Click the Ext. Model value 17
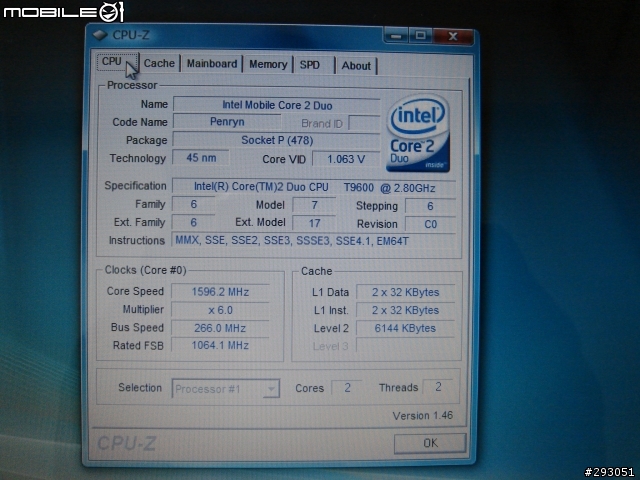This screenshot has height=480, width=640. pos(314,223)
